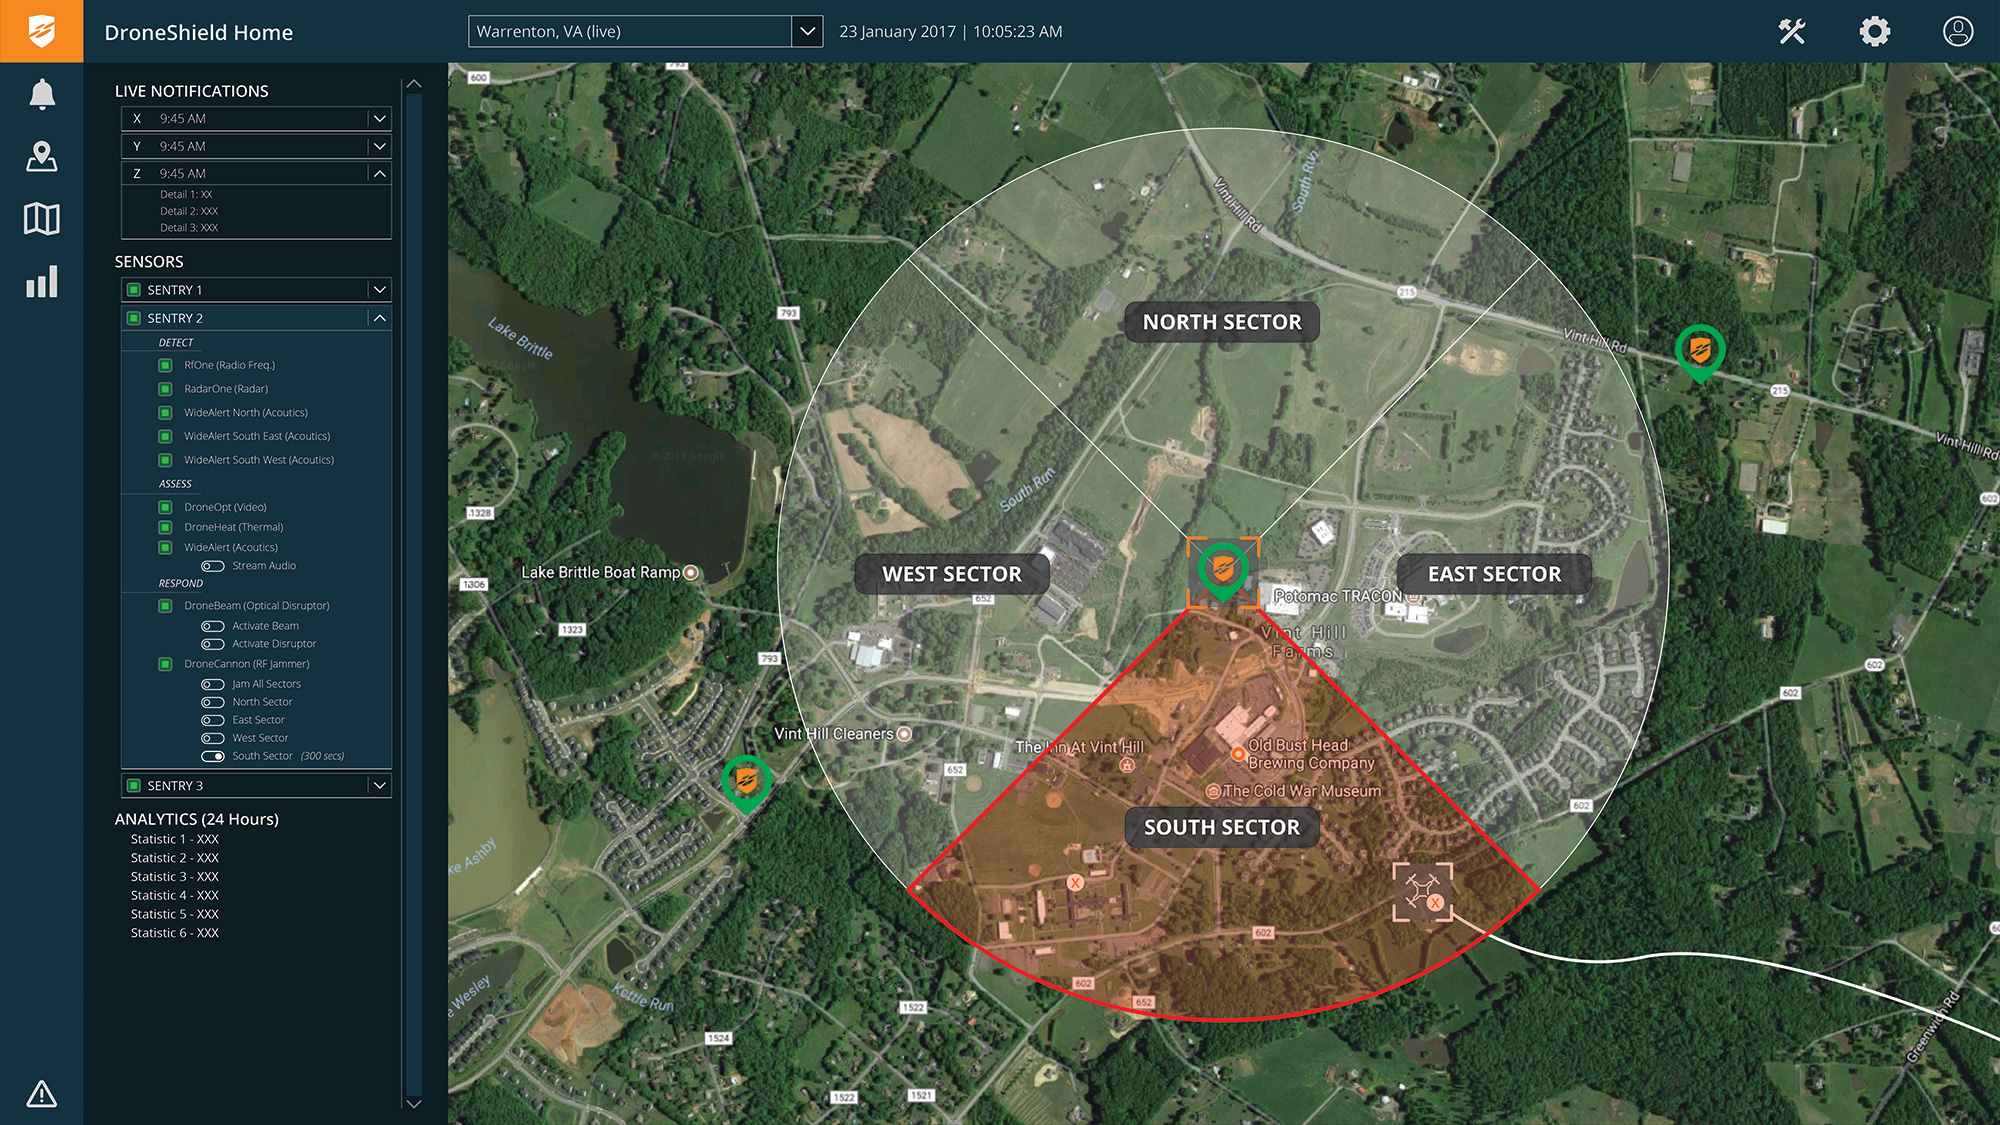Open the notifications bell icon in sidebar
Image resolution: width=2000 pixels, height=1125 pixels.
tap(42, 94)
